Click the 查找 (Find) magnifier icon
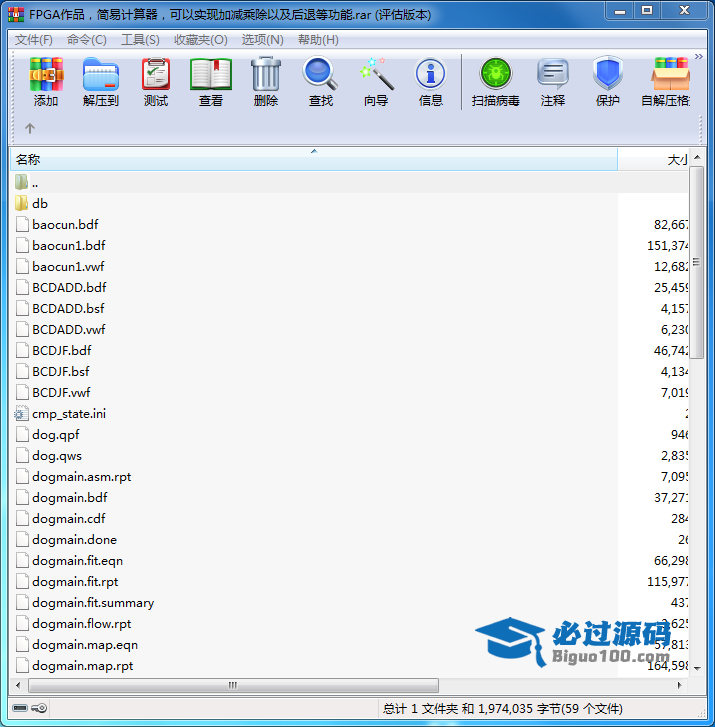715x727 pixels. 320,73
